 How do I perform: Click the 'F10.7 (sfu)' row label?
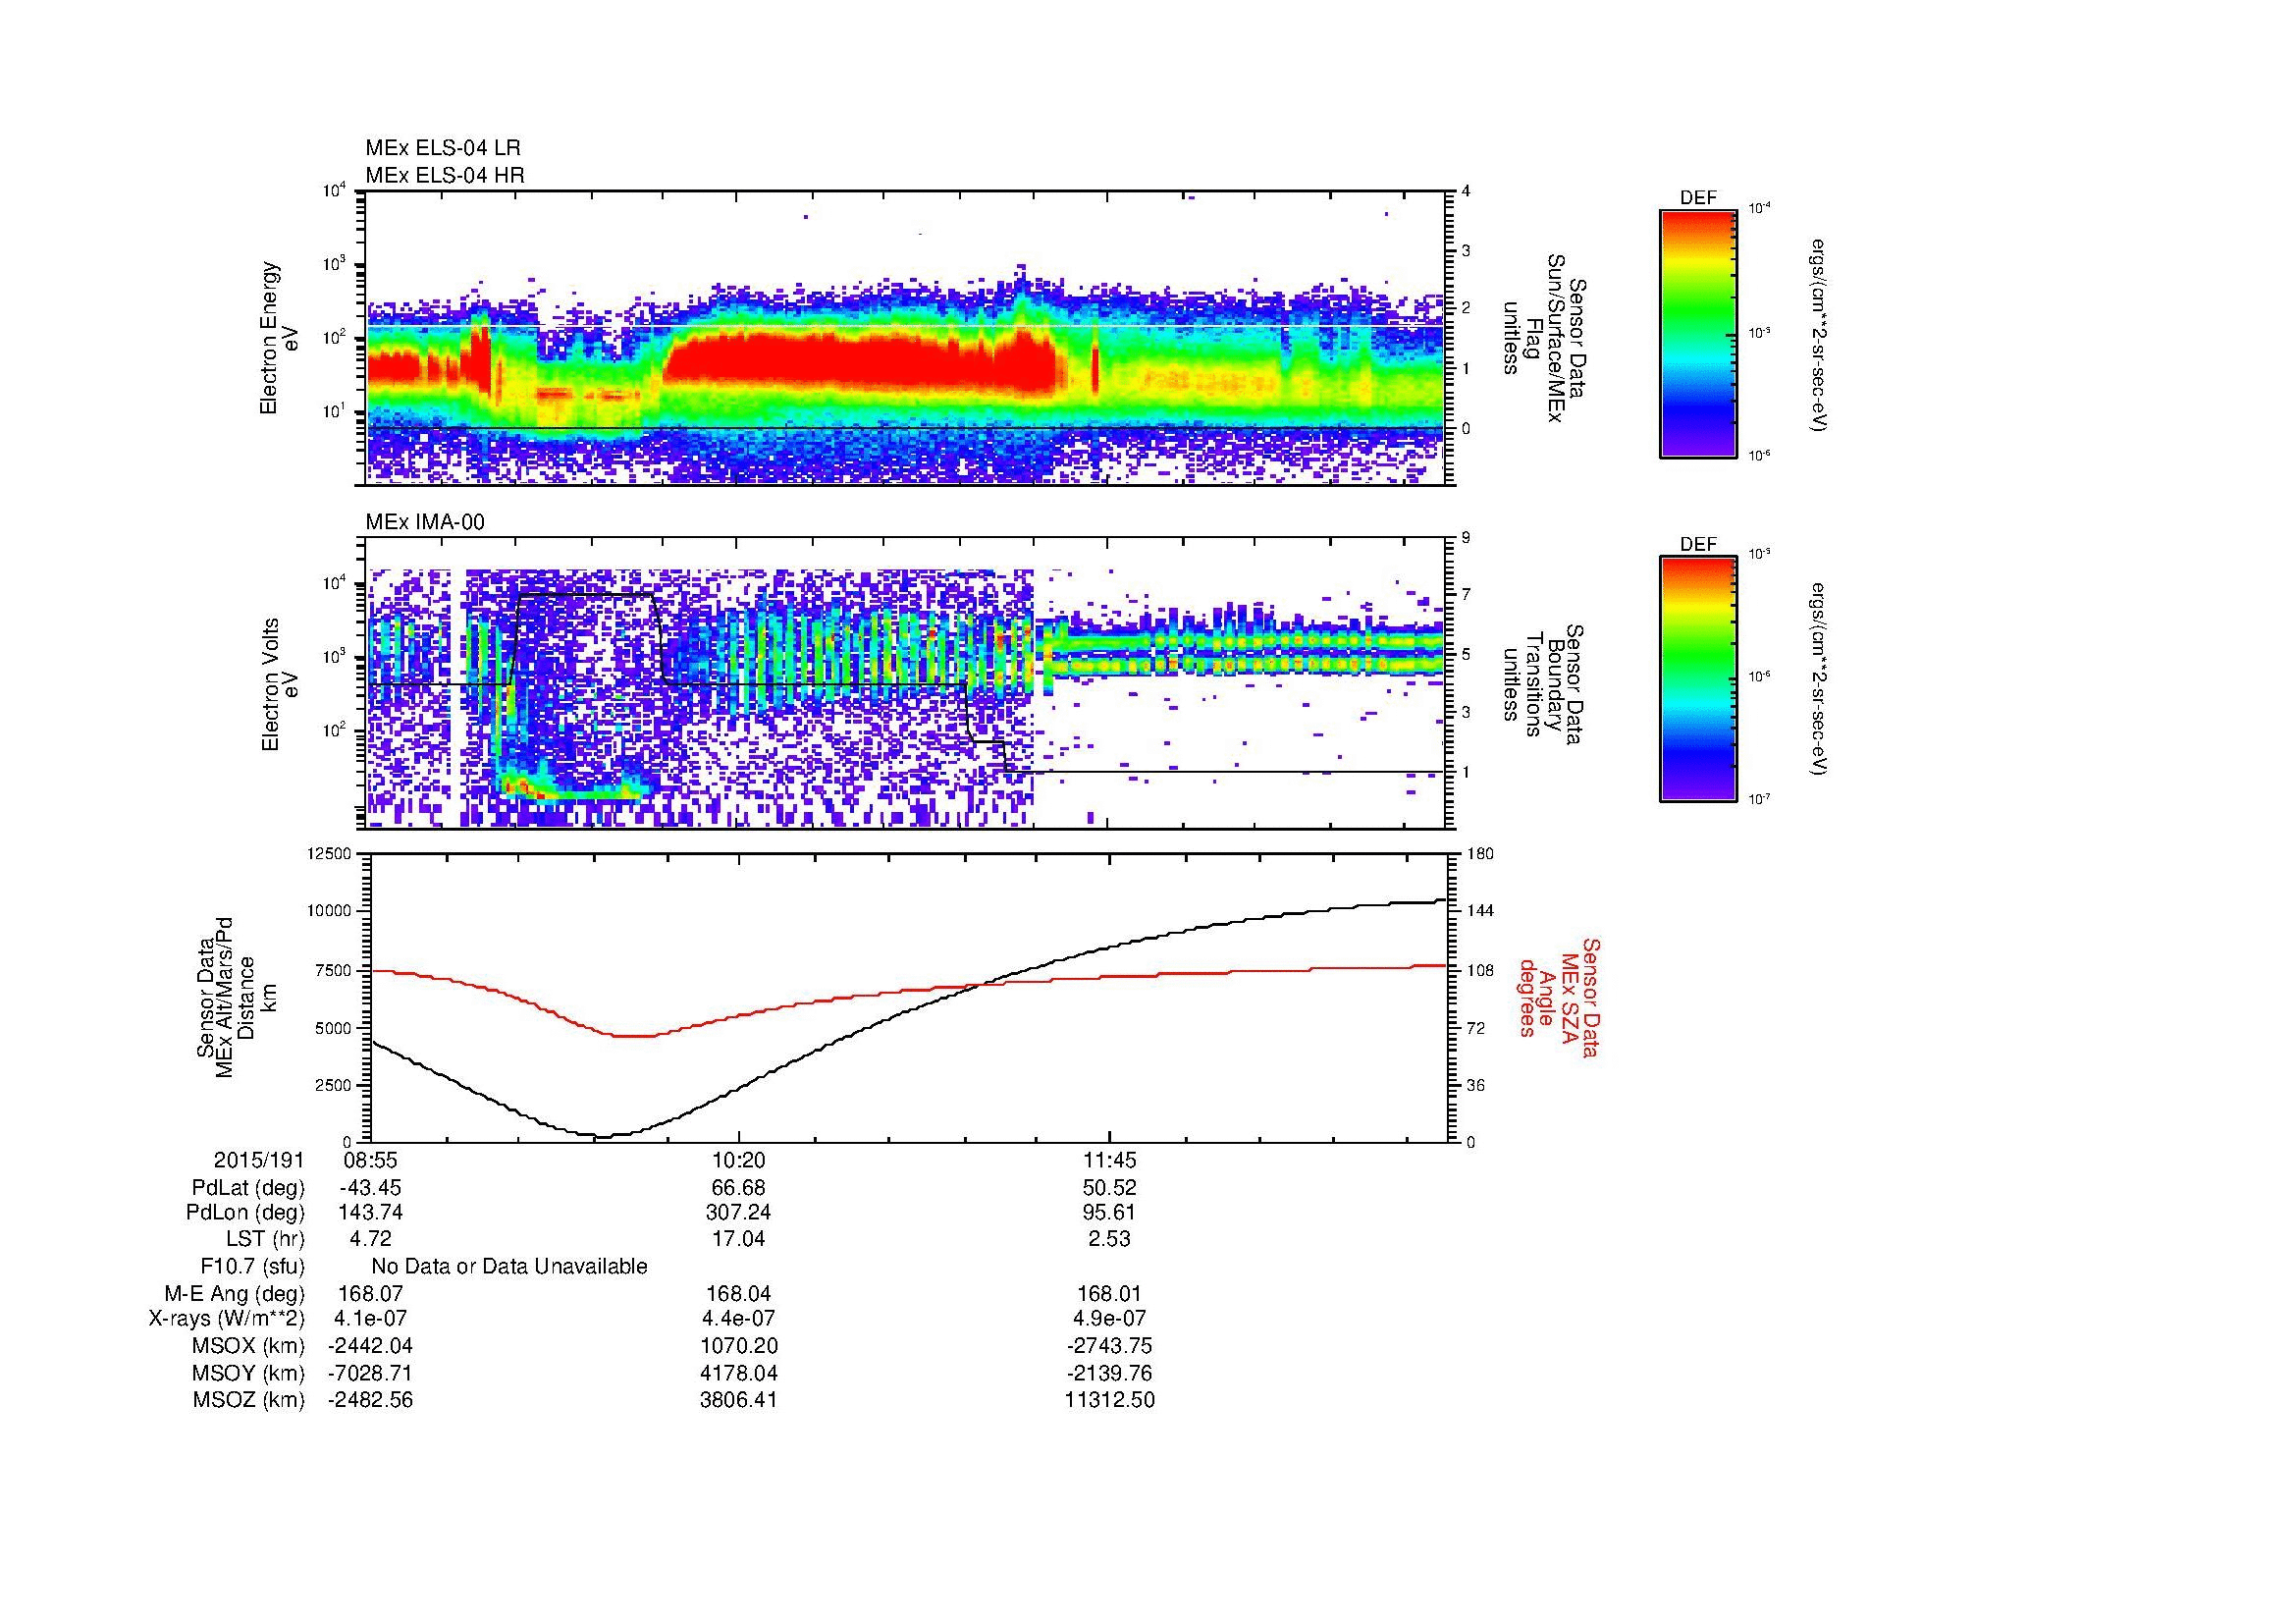tap(252, 1267)
